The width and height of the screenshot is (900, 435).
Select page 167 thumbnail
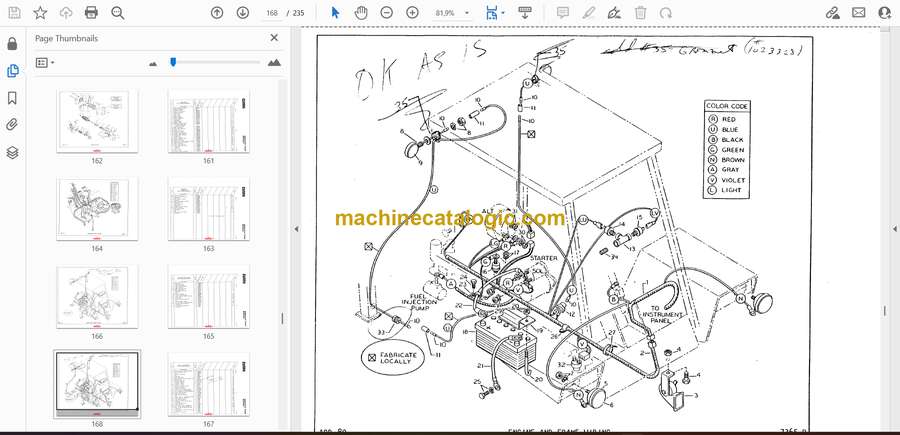[x=208, y=384]
